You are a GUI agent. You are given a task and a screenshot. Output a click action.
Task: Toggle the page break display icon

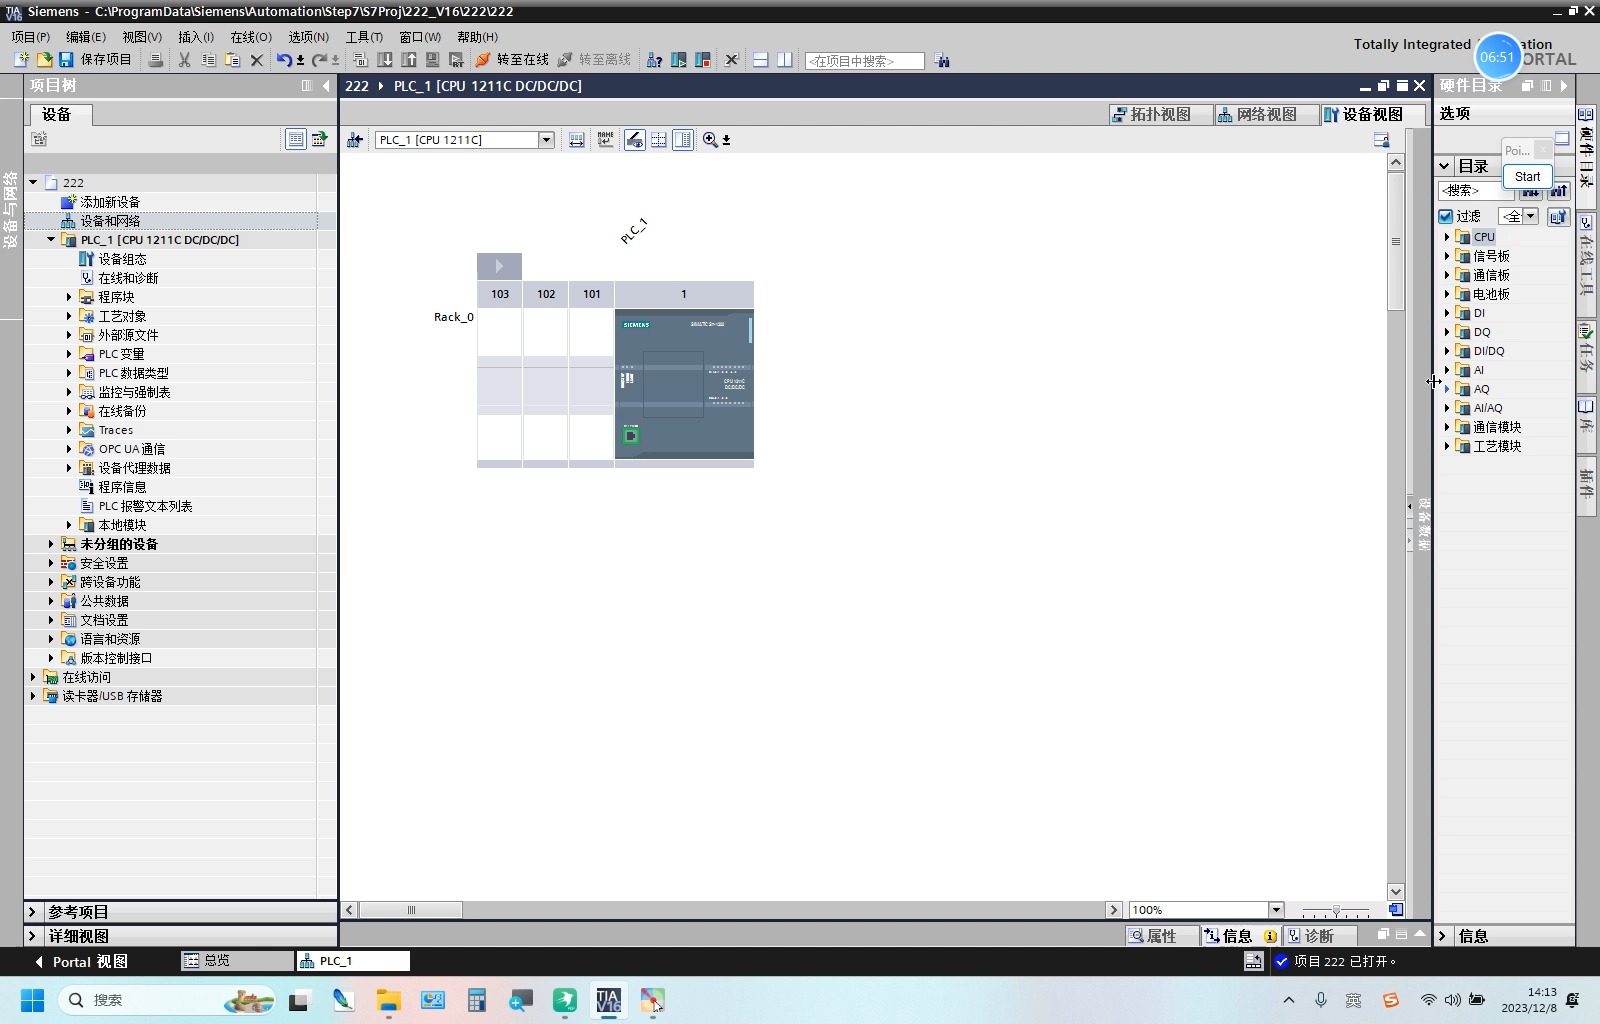tap(659, 140)
